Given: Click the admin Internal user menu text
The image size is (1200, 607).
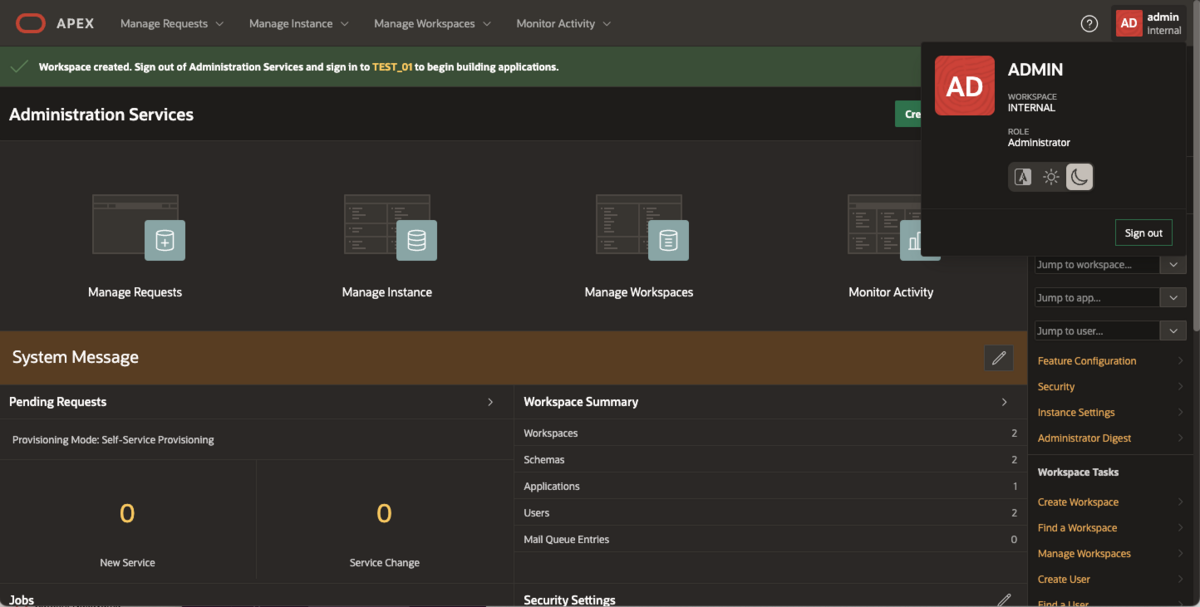Looking at the screenshot, I should (1164, 23).
